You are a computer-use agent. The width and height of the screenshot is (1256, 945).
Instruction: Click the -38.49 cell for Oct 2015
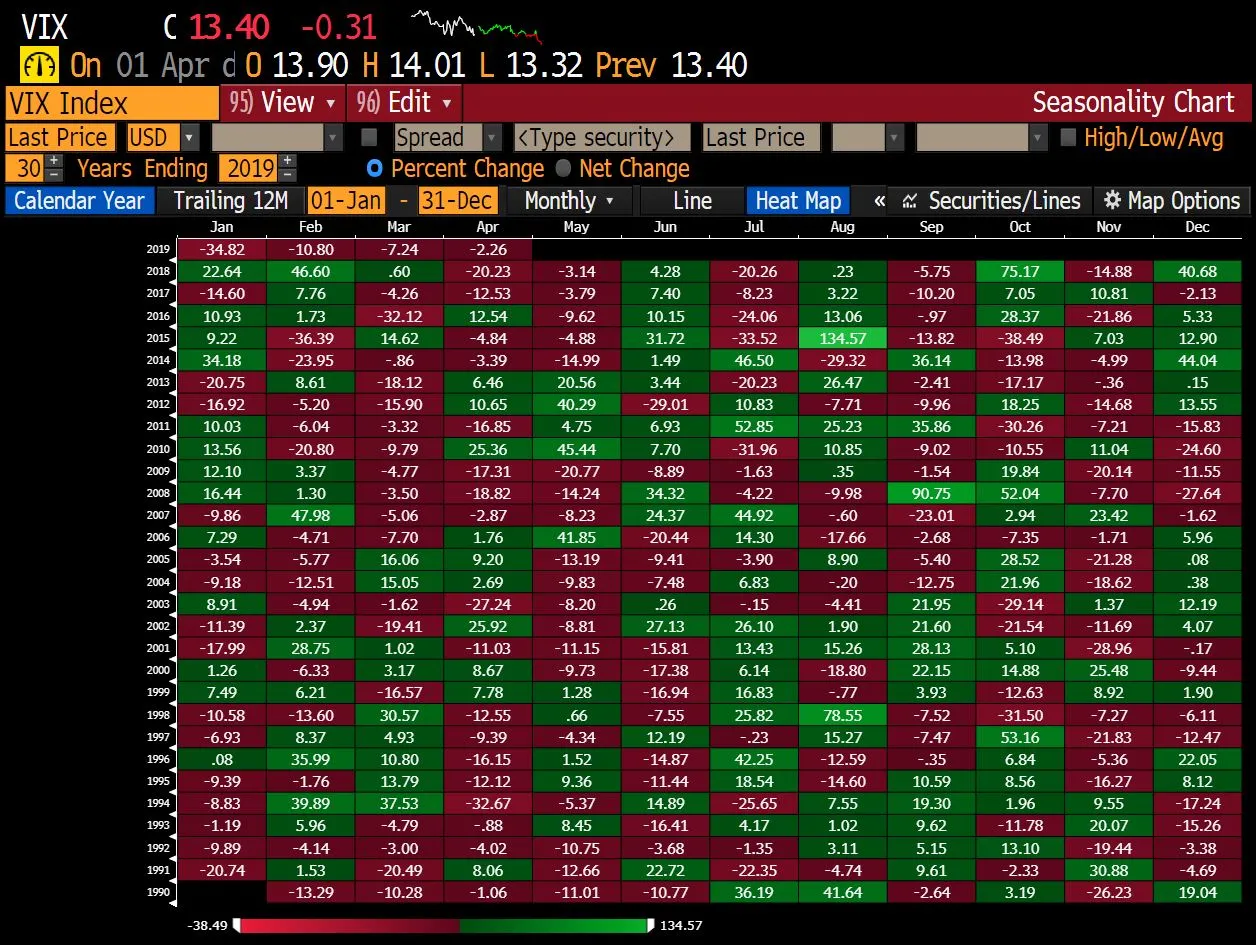click(1020, 338)
